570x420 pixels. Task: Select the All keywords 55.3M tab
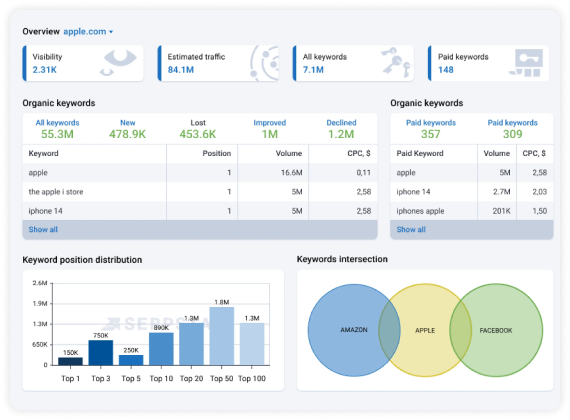coord(57,129)
